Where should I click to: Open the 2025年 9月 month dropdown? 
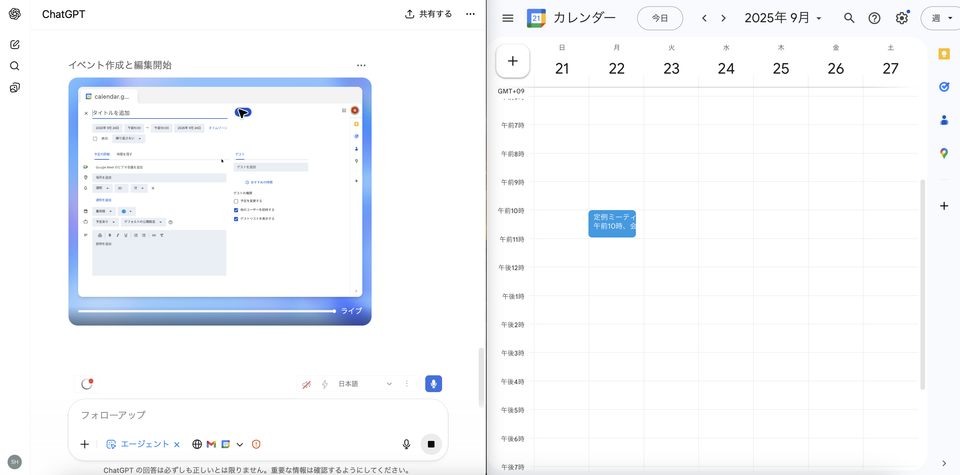point(783,18)
